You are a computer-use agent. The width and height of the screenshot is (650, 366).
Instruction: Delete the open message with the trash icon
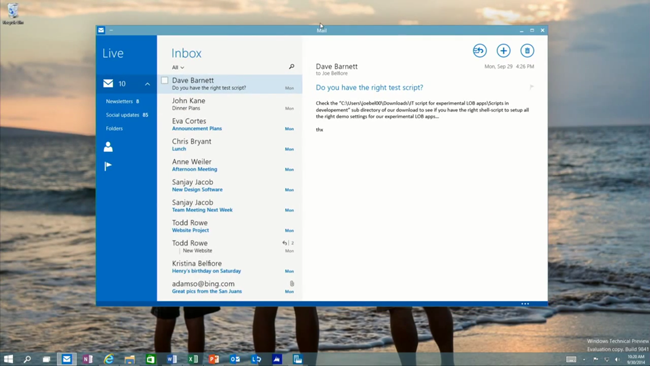(x=527, y=51)
